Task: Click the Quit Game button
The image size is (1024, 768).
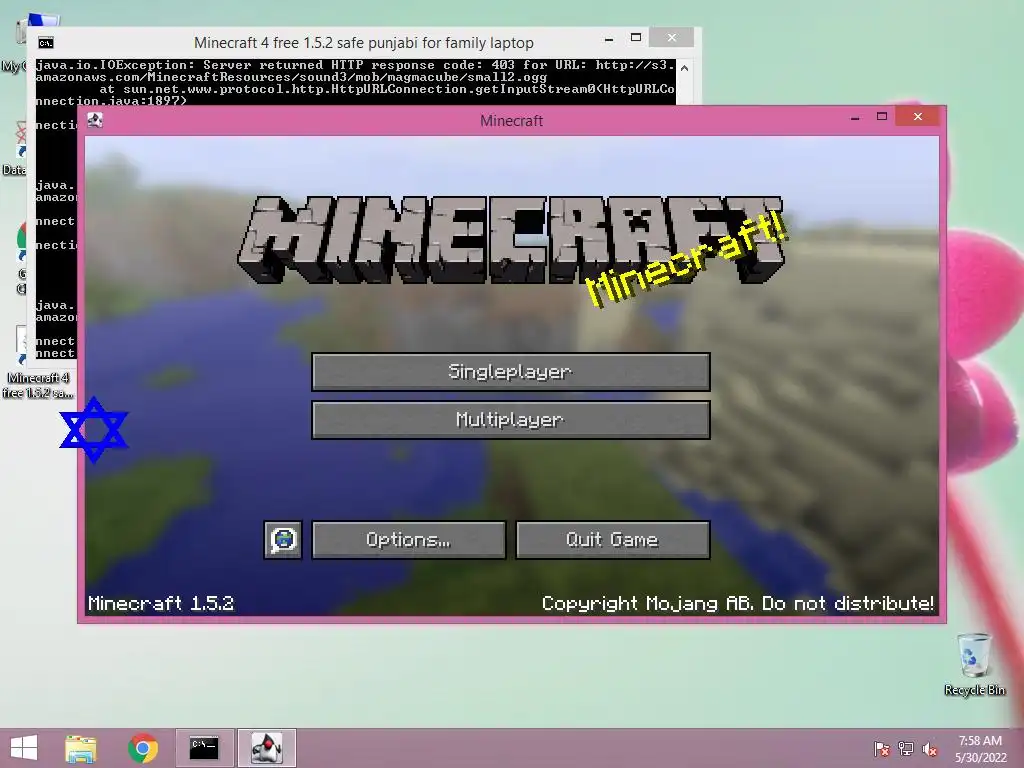Action: pos(613,540)
